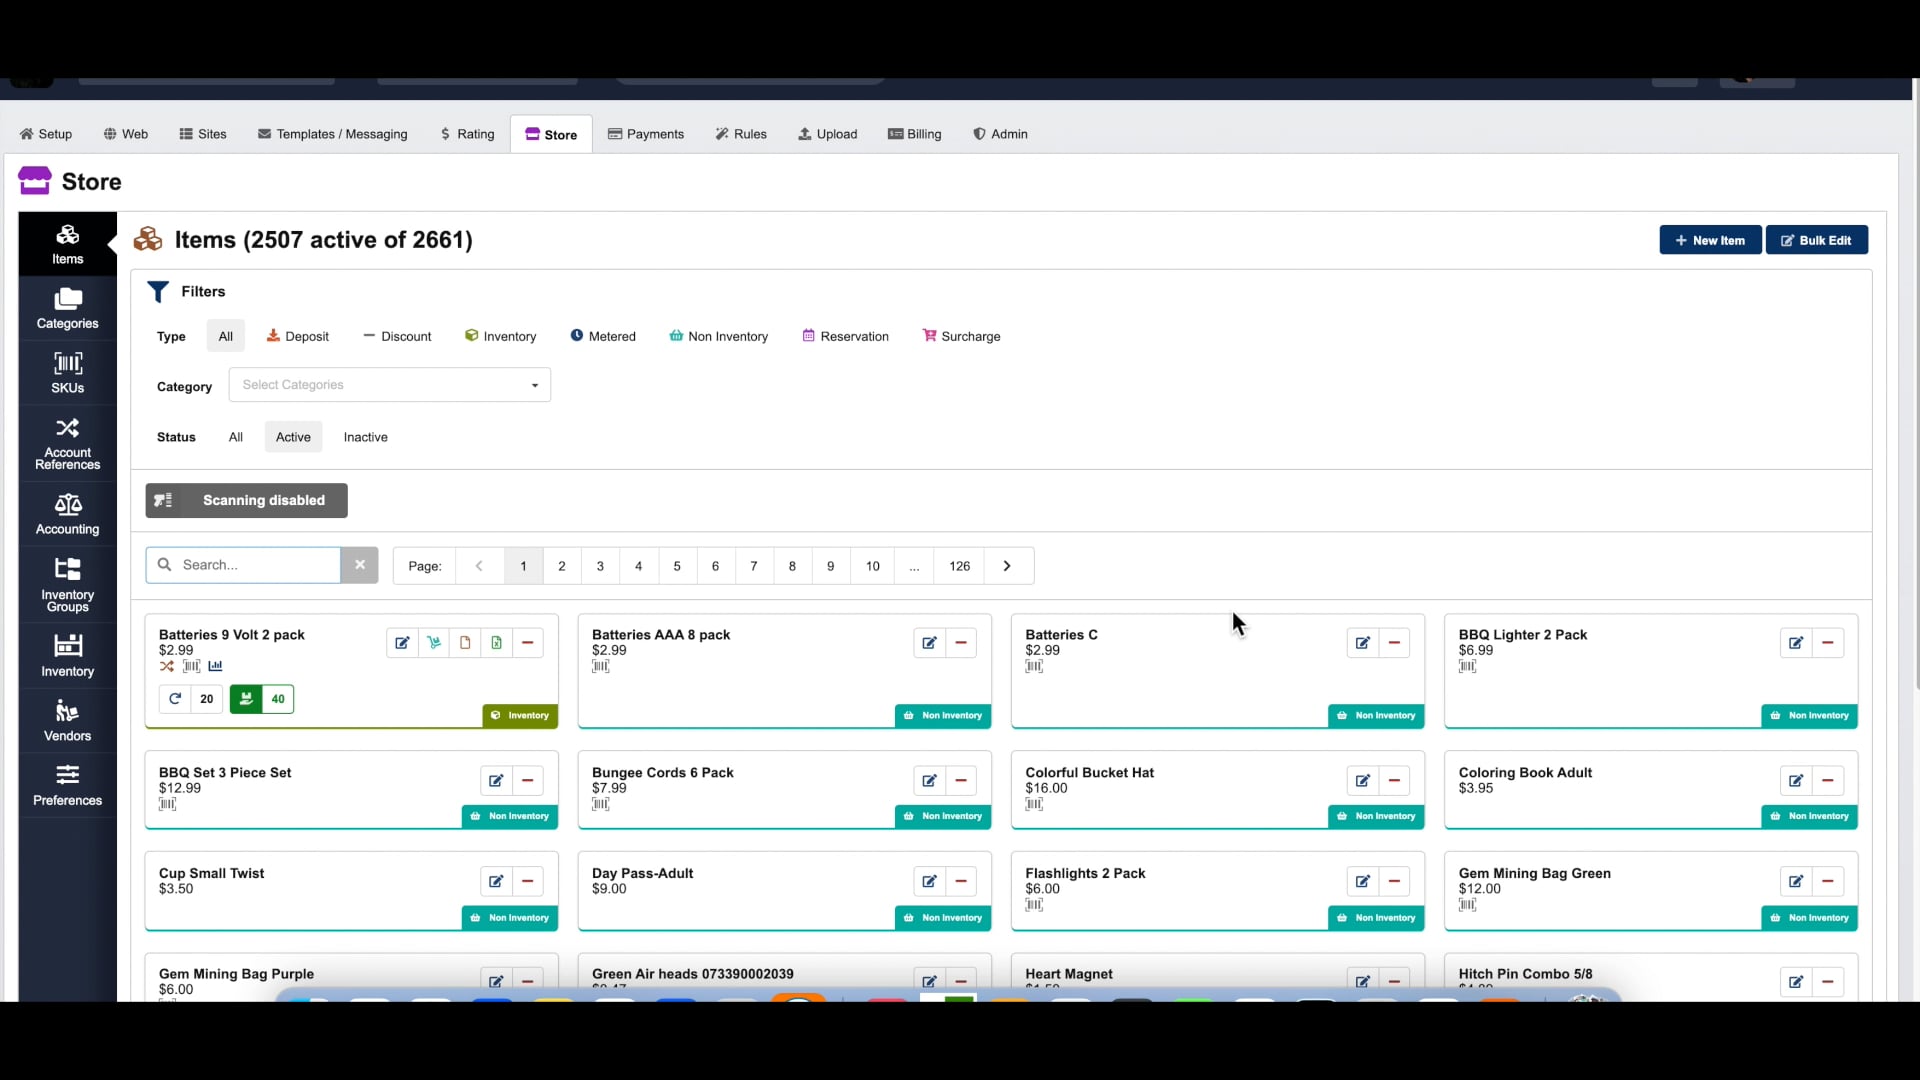Open the Preferences sidebar section

67,786
